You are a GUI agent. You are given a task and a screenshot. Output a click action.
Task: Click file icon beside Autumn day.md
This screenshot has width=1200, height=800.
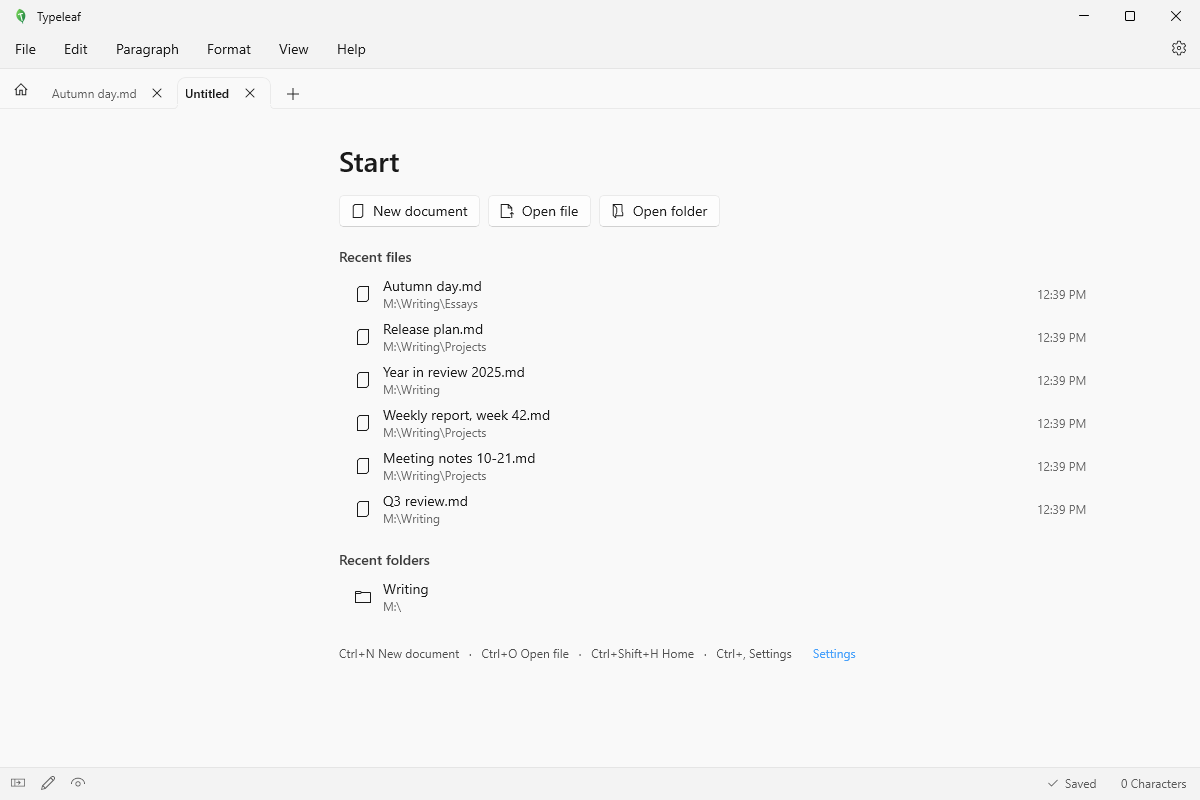(363, 294)
